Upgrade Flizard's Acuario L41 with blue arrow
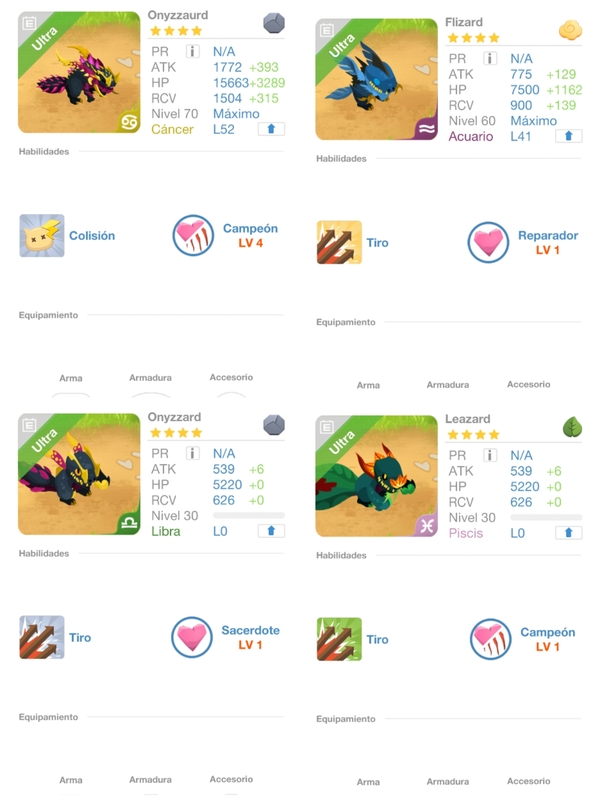Image resolution: width=600 pixels, height=800 pixels. [x=568, y=136]
